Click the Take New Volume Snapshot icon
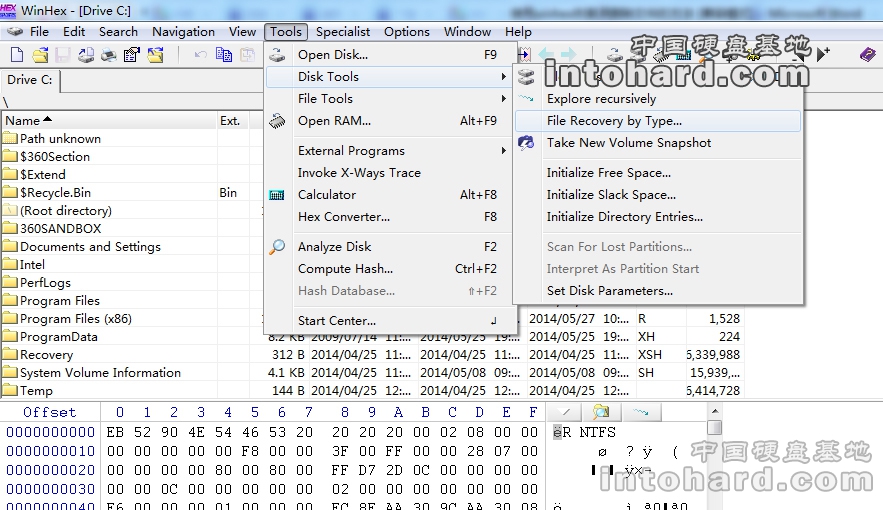 coord(526,142)
